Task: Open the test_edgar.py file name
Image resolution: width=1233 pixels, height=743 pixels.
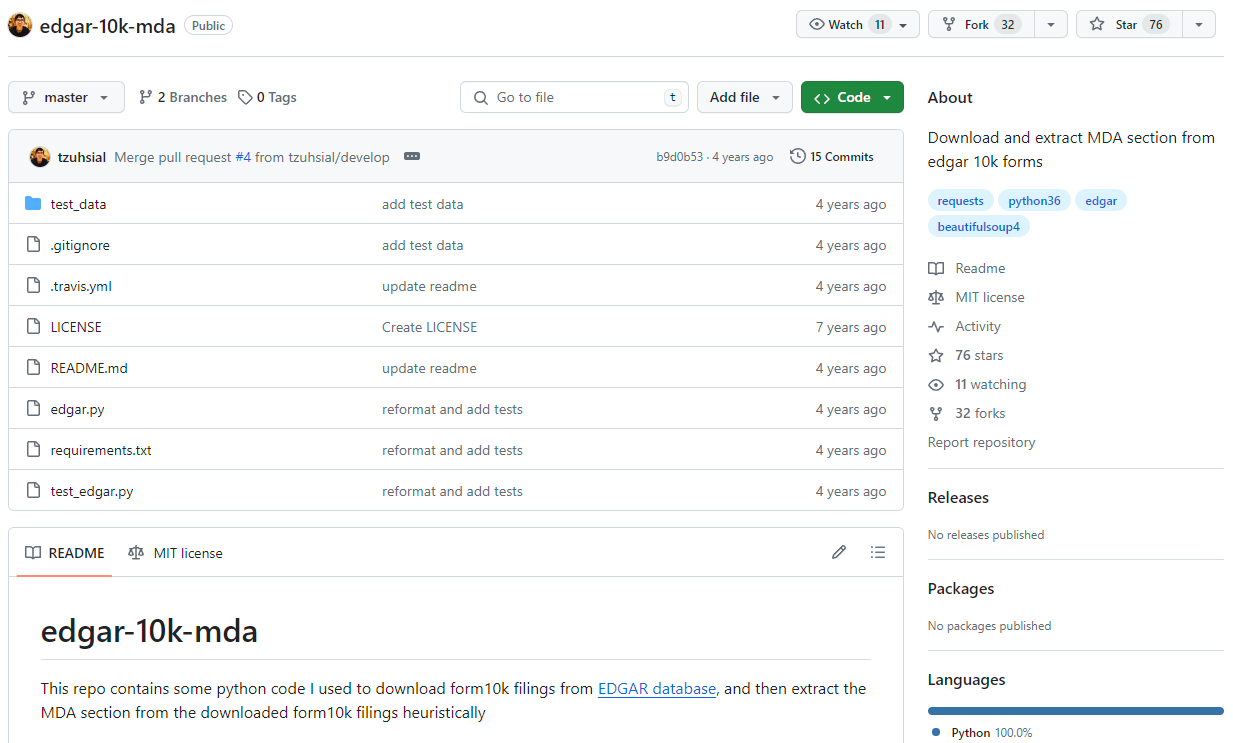Action: 92,491
